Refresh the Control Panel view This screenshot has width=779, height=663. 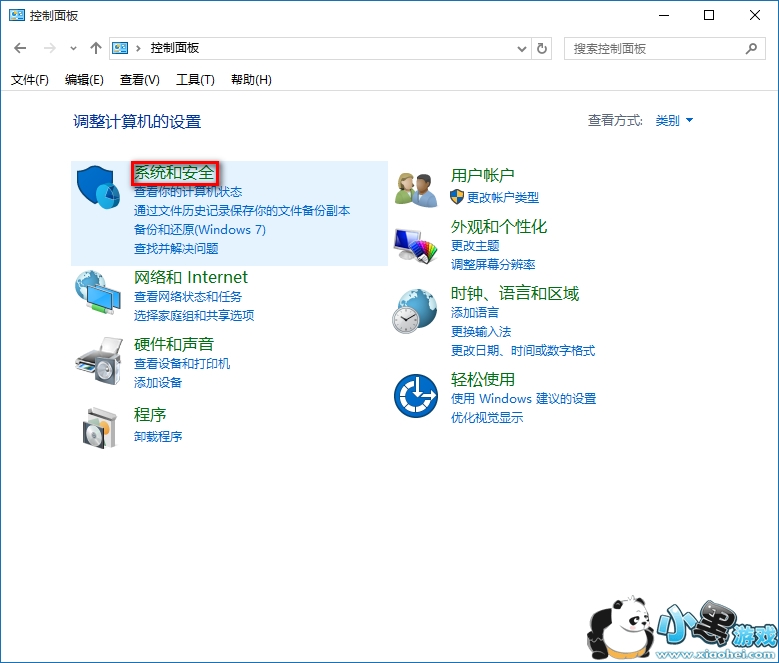[x=543, y=48]
